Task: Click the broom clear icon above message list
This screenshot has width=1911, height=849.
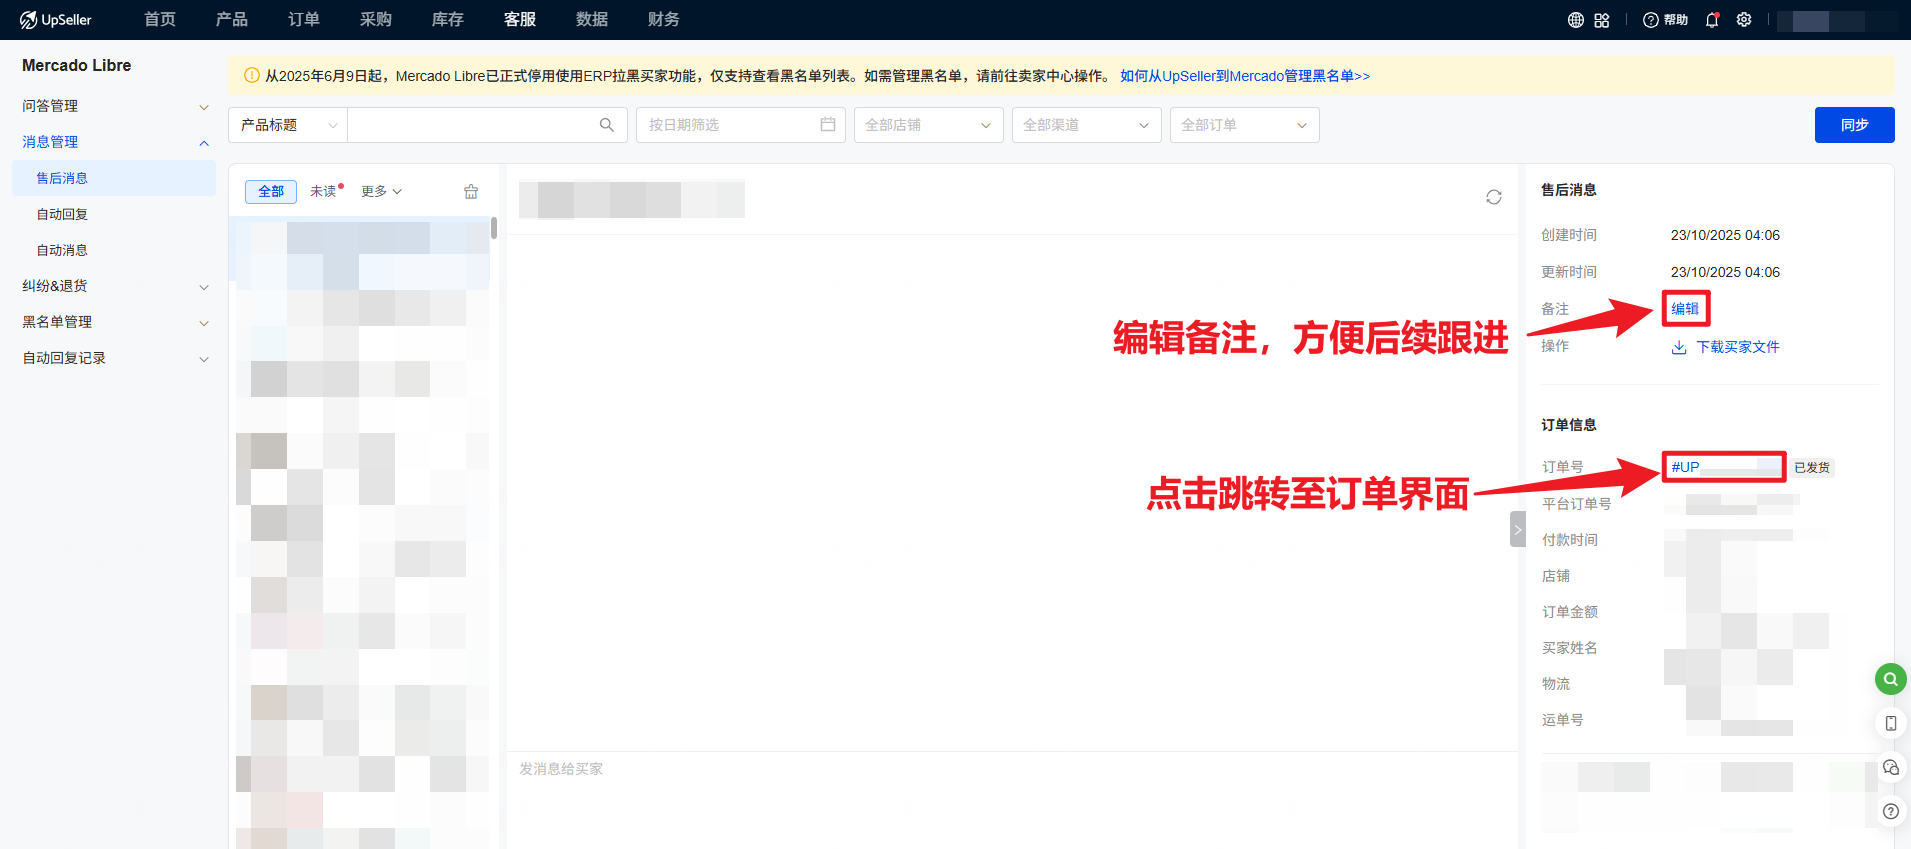Action: 471,192
